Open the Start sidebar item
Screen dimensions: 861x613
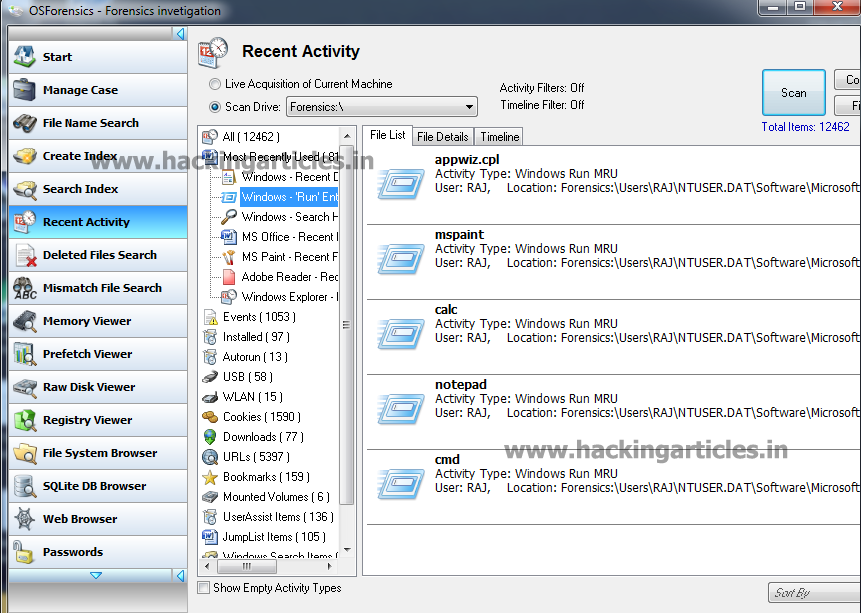point(98,57)
